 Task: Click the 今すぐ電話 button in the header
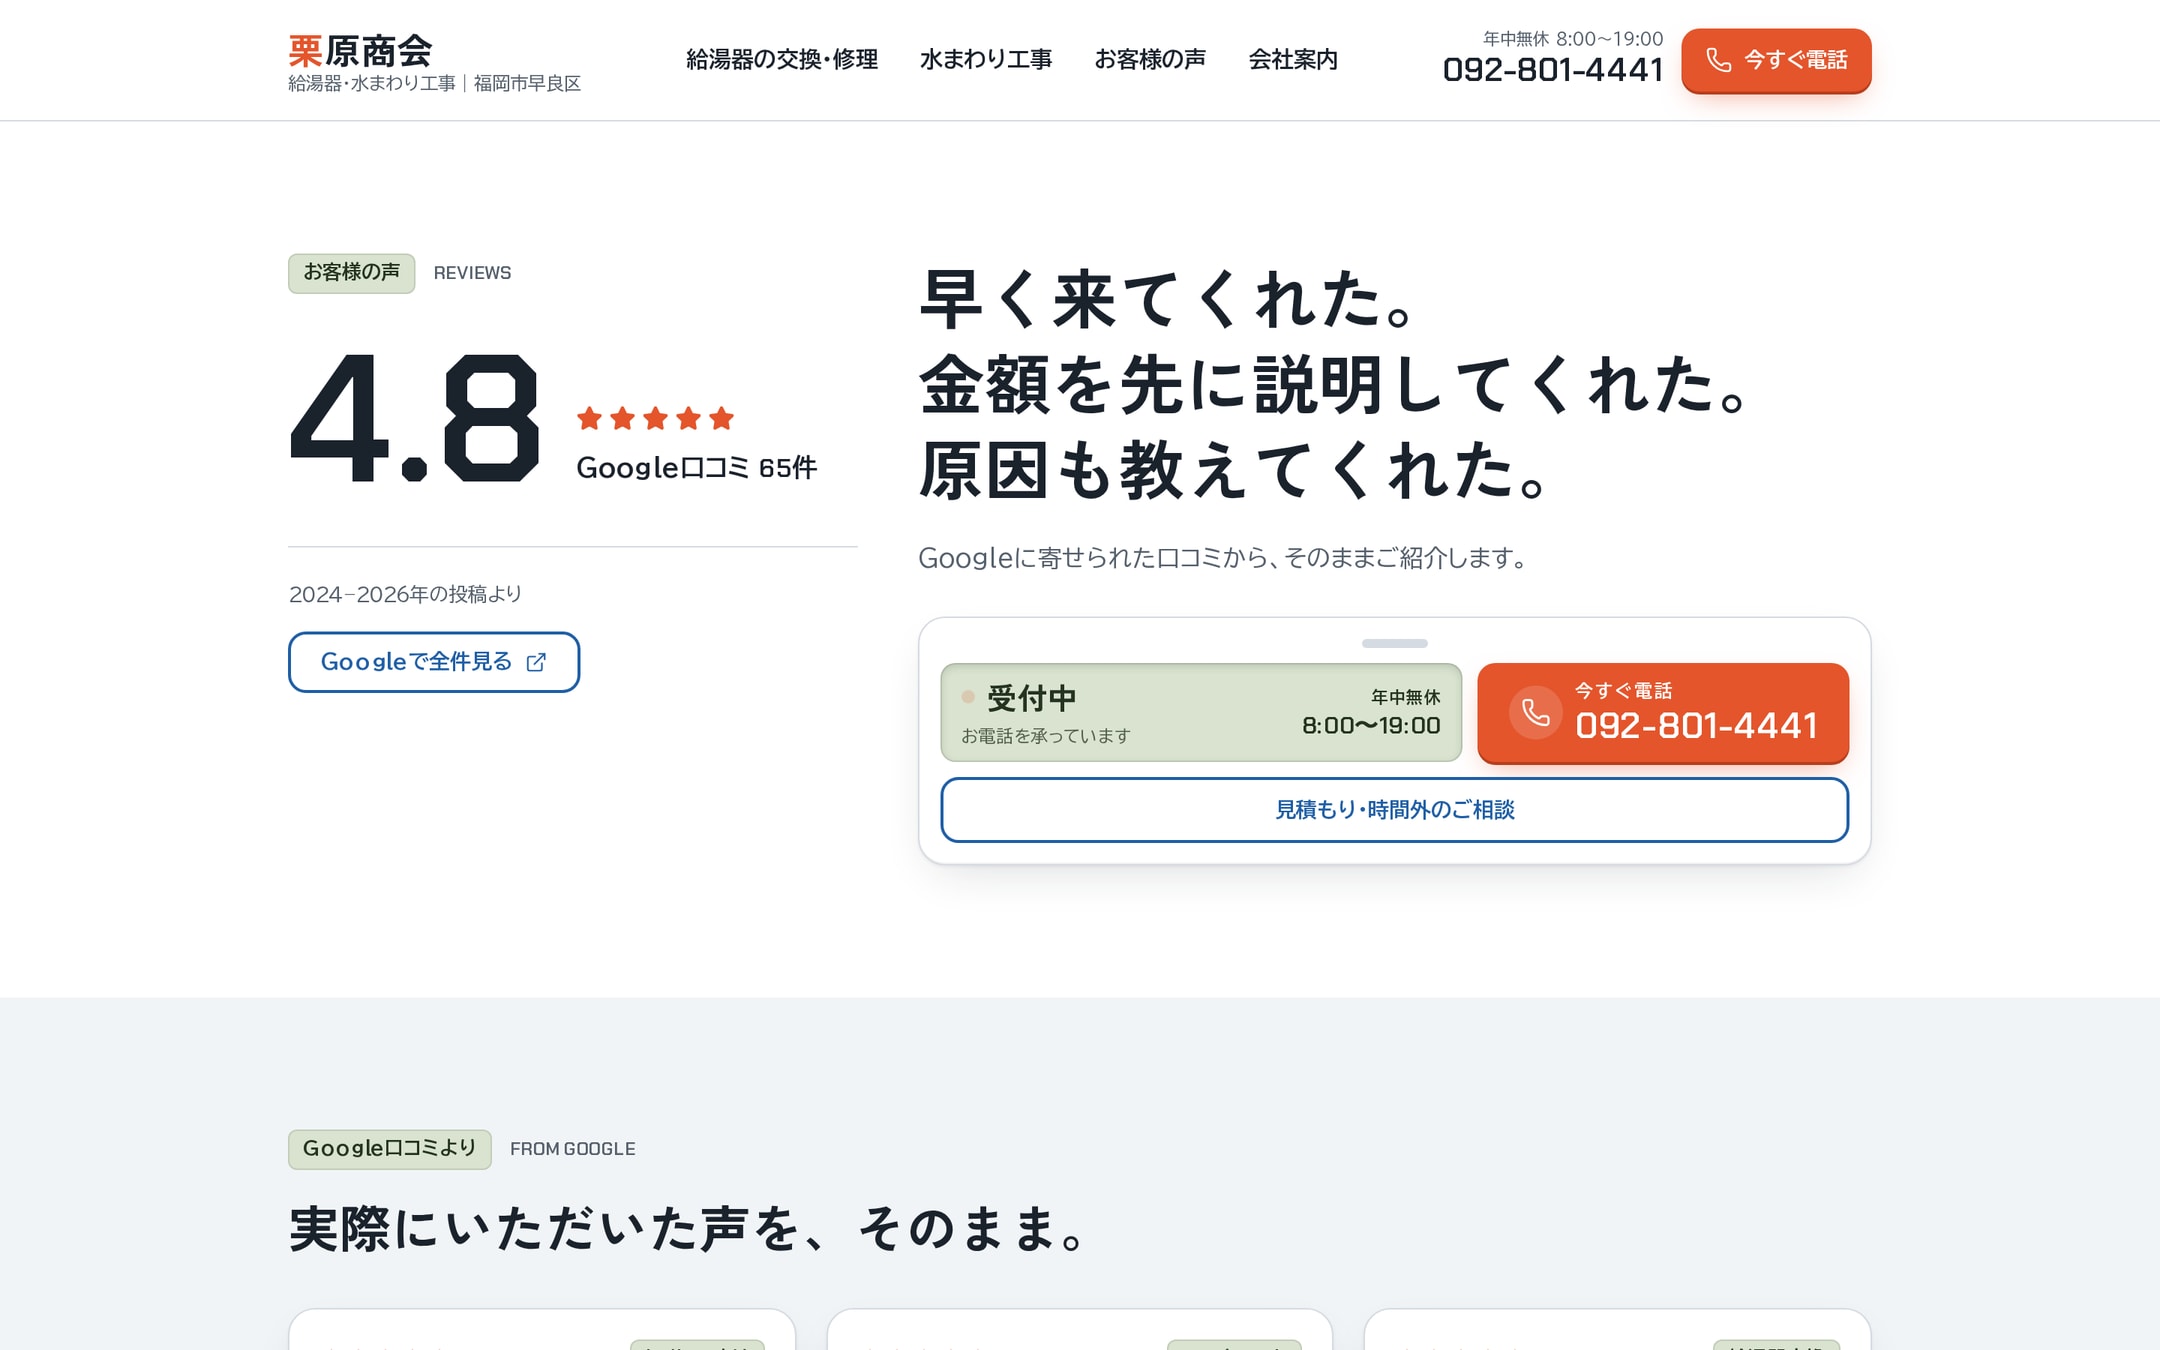point(1776,60)
